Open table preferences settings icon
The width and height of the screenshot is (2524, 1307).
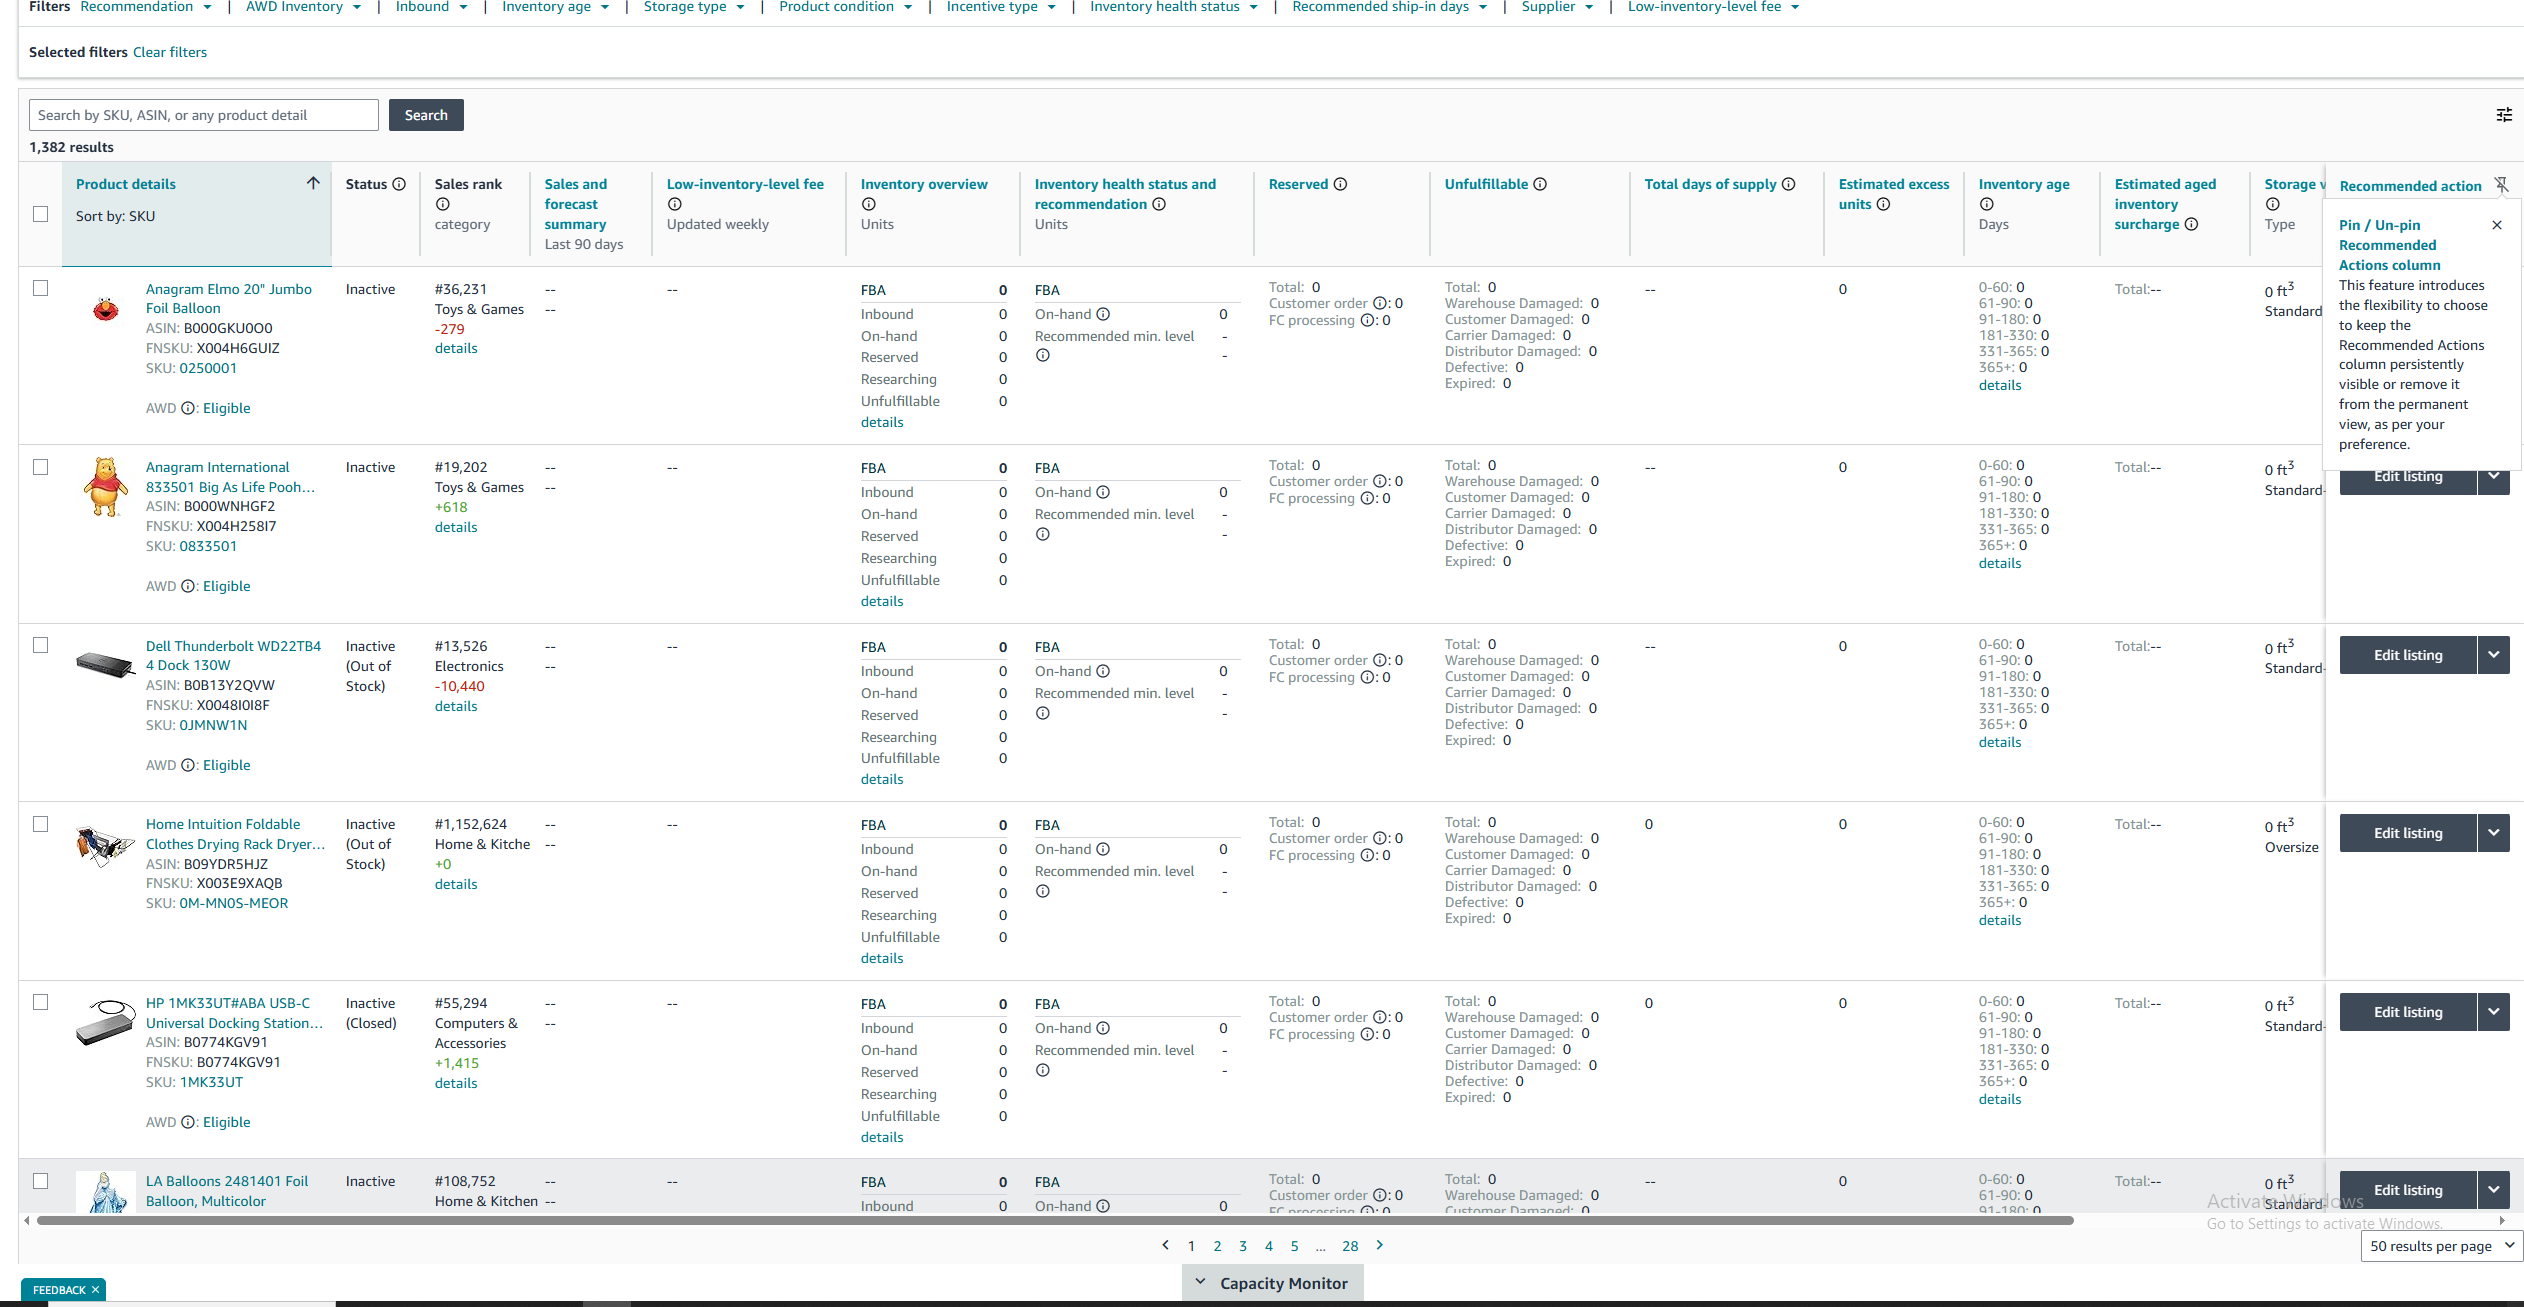pos(2504,115)
